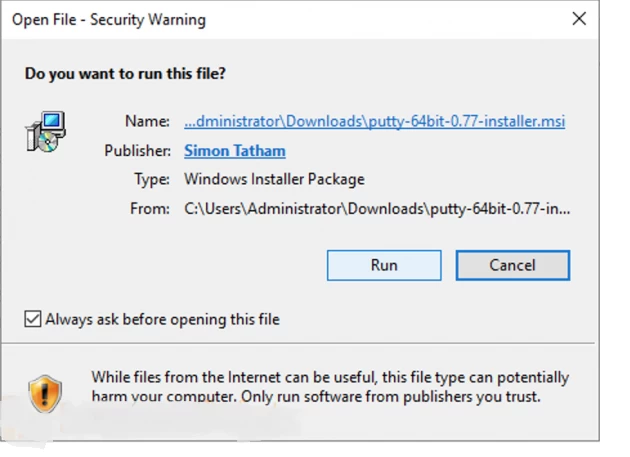The height and width of the screenshot is (457, 630).
Task: Close the Security Warning dialog with X
Action: 579,18
